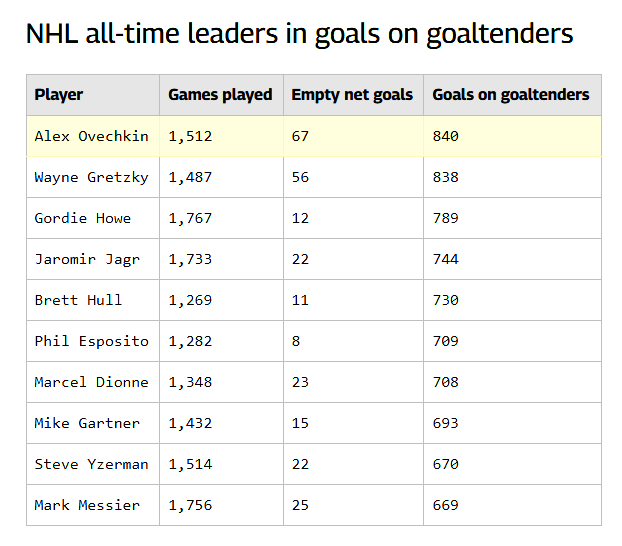Select Ovechkin's 67 empty net goals cell
622x546 pixels.
300,136
